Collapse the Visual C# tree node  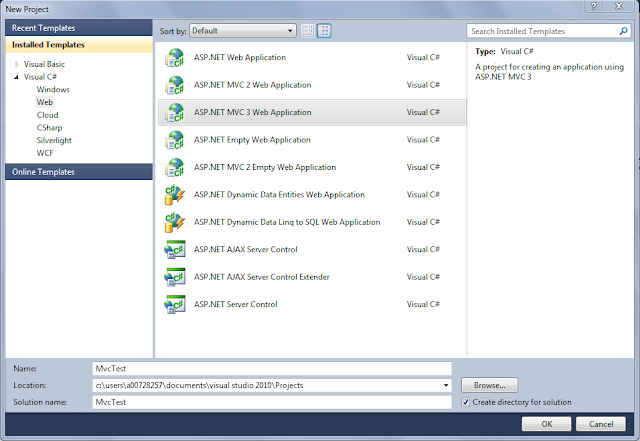16,77
